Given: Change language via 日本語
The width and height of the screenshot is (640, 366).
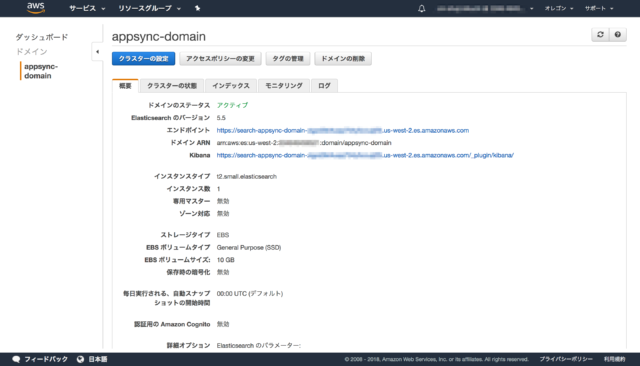Looking at the screenshot, I should 98,359.
